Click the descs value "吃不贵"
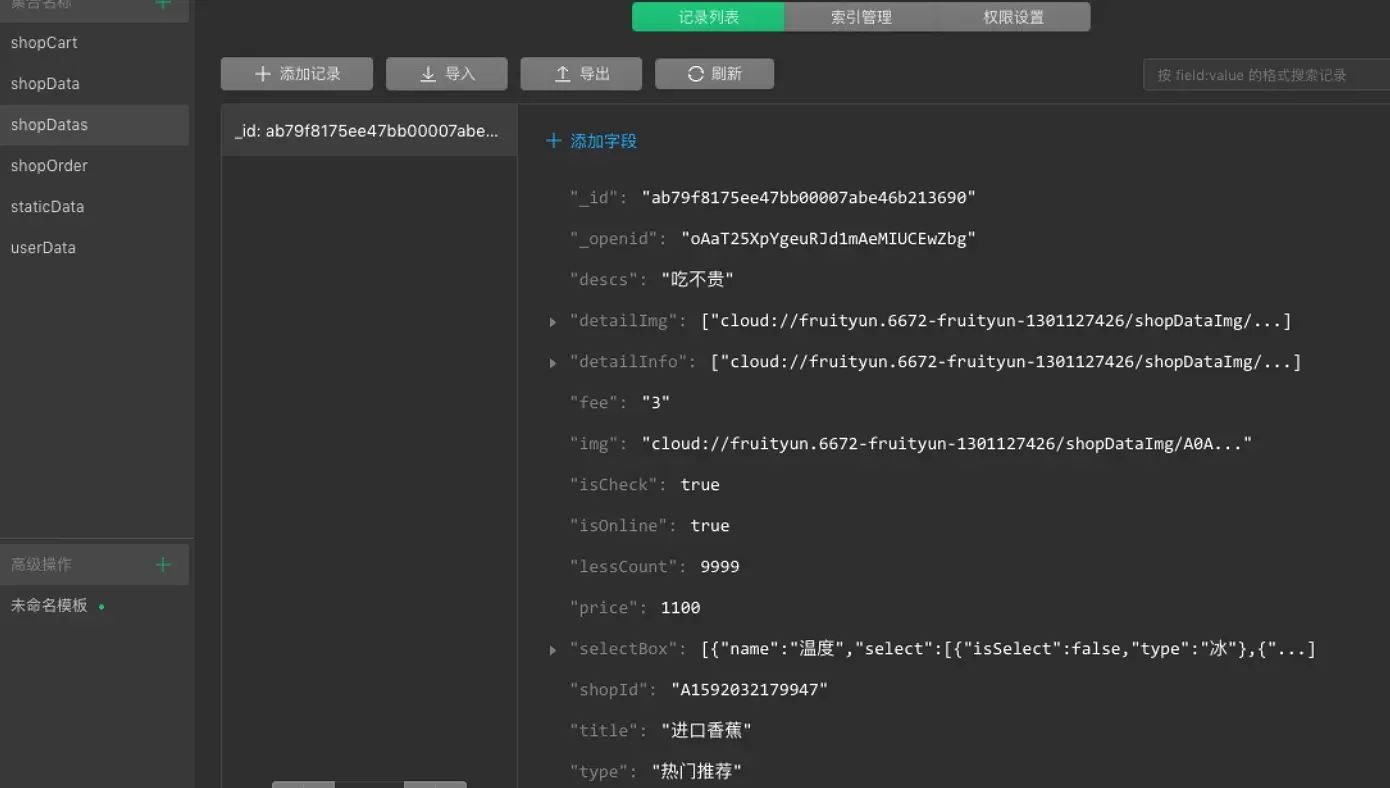 coord(698,280)
